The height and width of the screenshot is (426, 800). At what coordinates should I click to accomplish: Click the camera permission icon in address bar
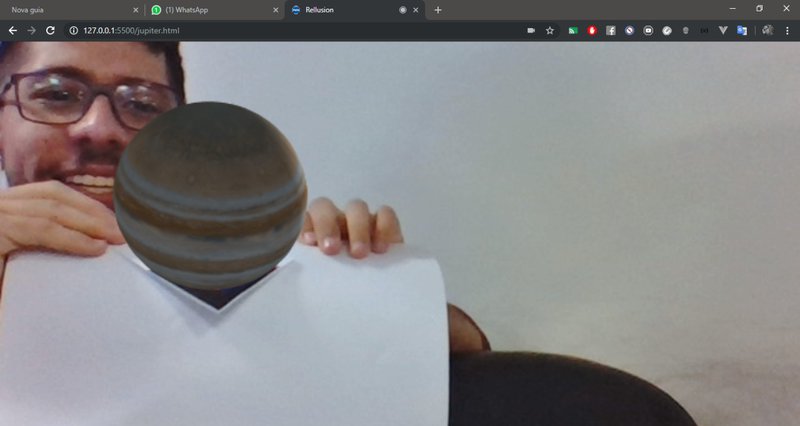531,31
